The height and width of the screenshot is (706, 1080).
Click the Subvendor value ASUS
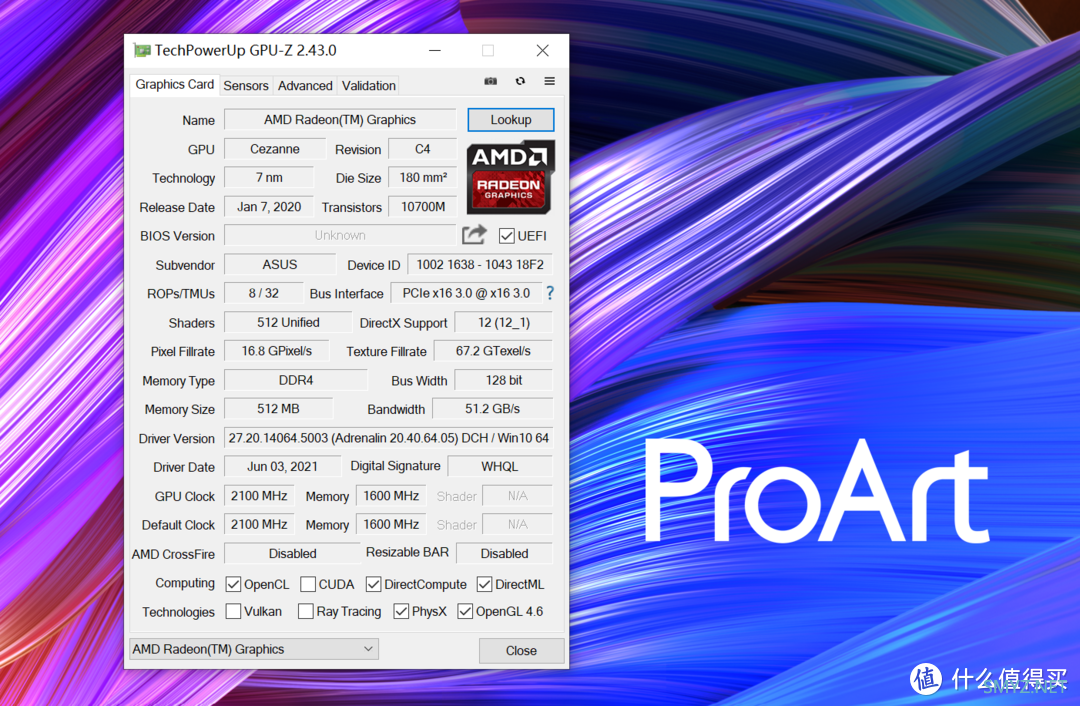coord(280,264)
